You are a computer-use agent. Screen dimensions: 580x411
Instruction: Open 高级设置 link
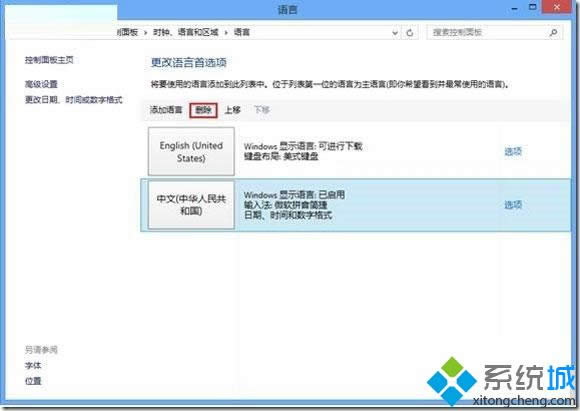41,84
